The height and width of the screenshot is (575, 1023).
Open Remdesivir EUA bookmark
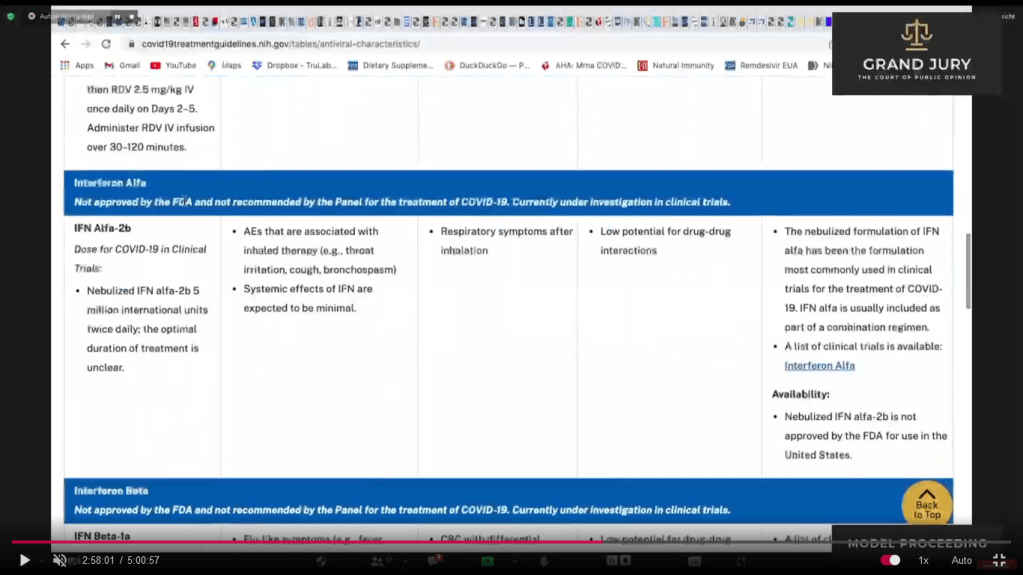click(761, 66)
